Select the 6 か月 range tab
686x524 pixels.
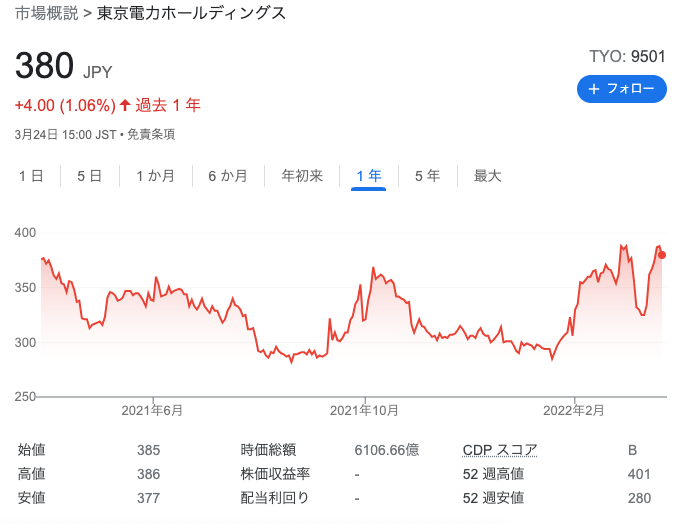pos(228,176)
